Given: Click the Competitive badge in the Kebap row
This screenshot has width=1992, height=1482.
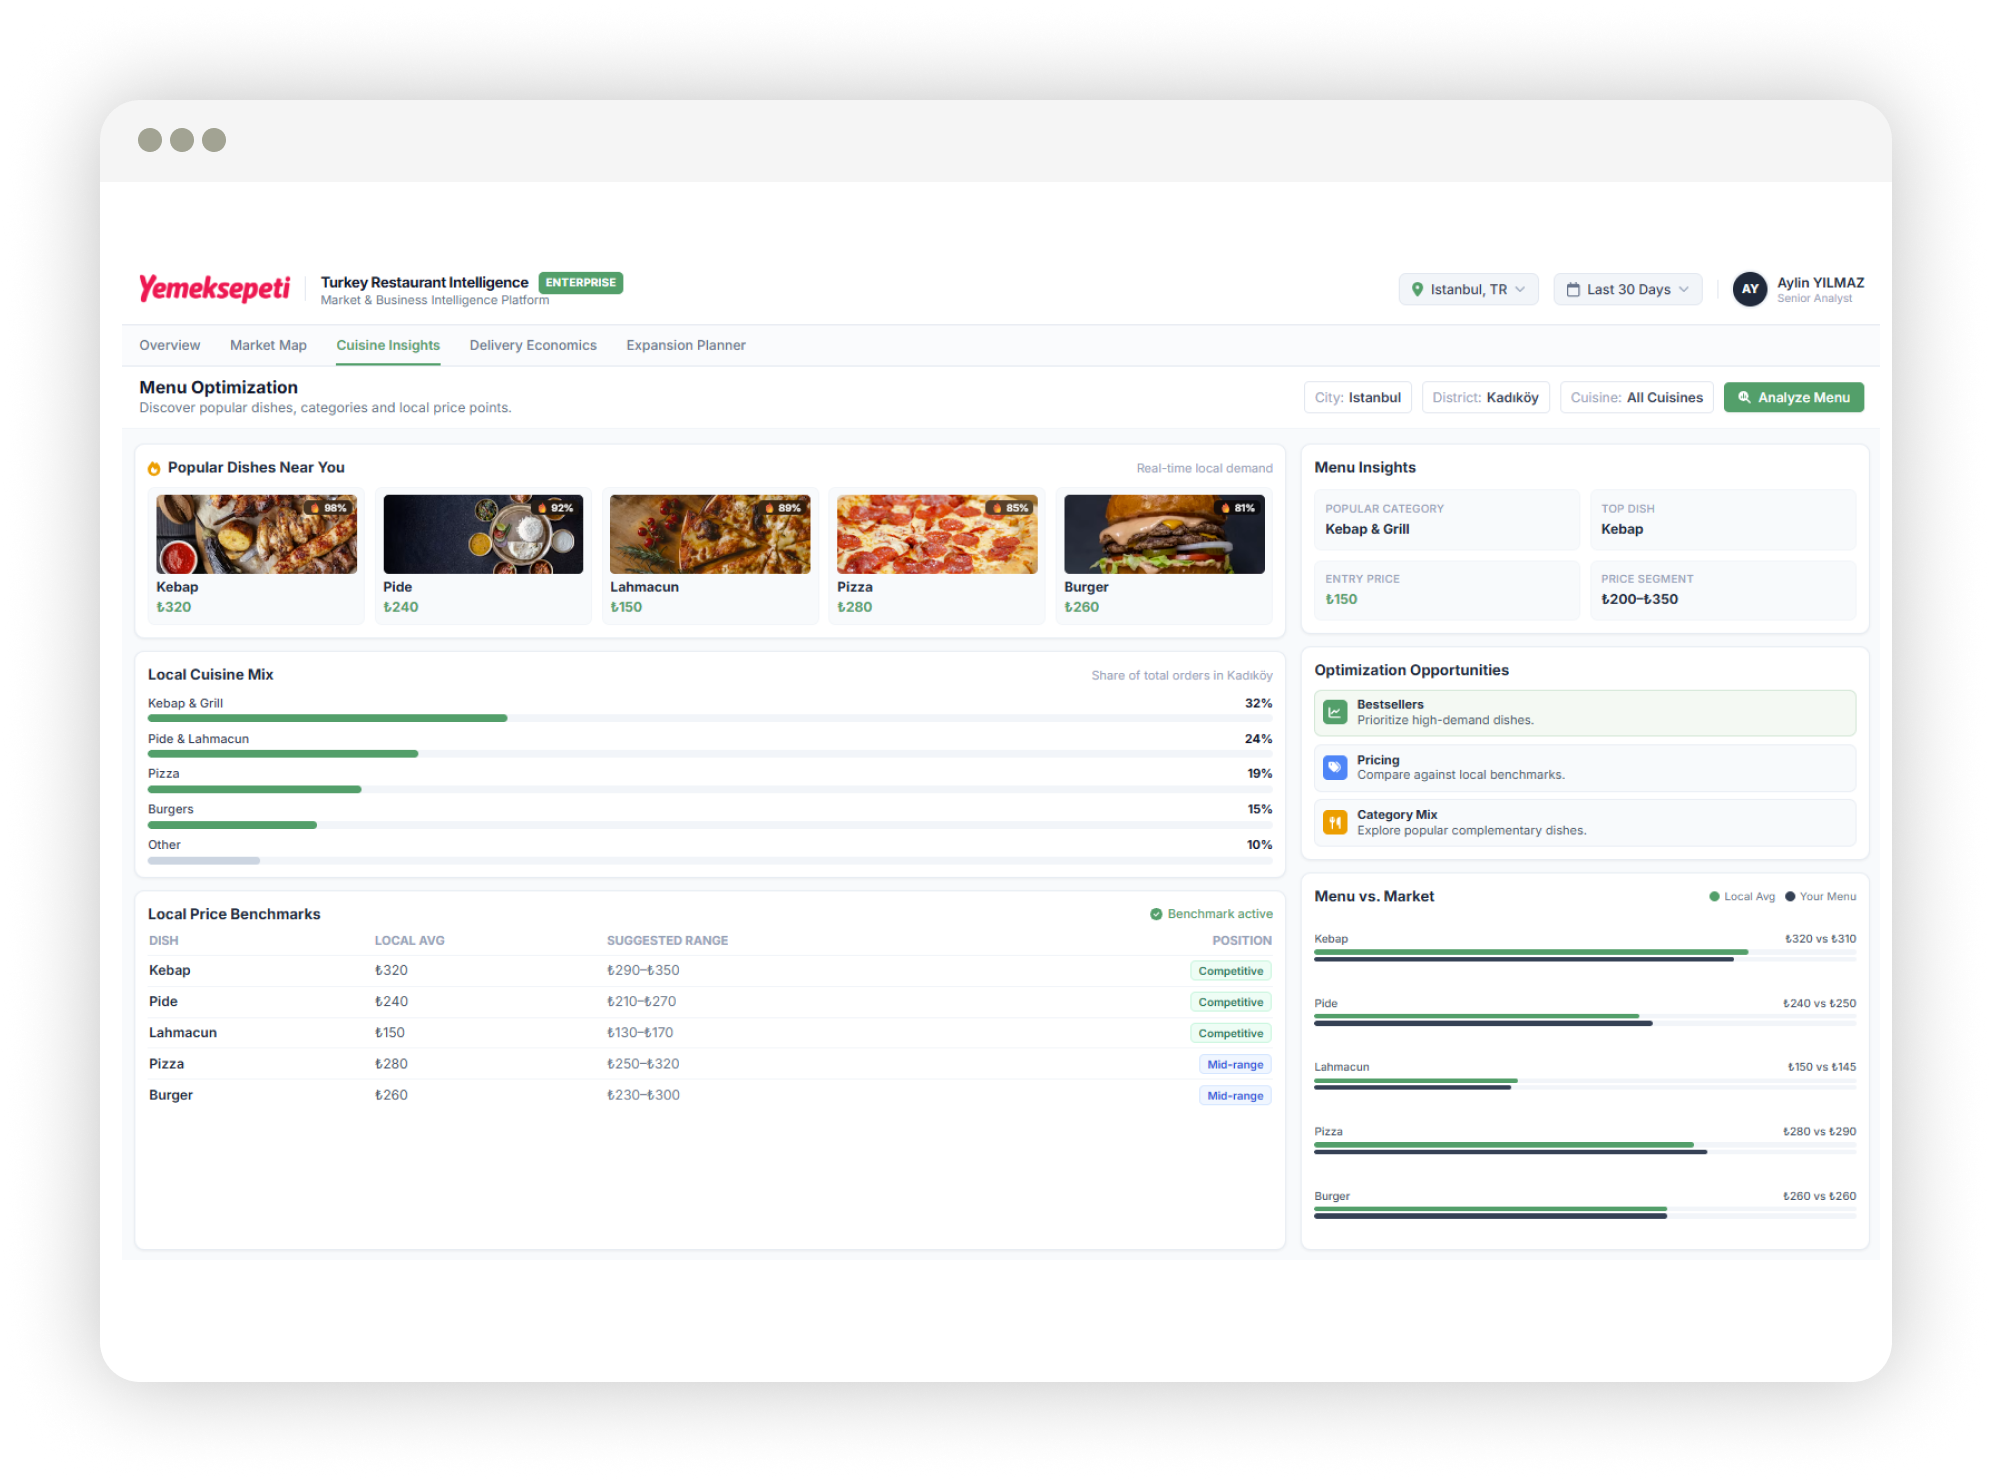Looking at the screenshot, I should 1230,970.
